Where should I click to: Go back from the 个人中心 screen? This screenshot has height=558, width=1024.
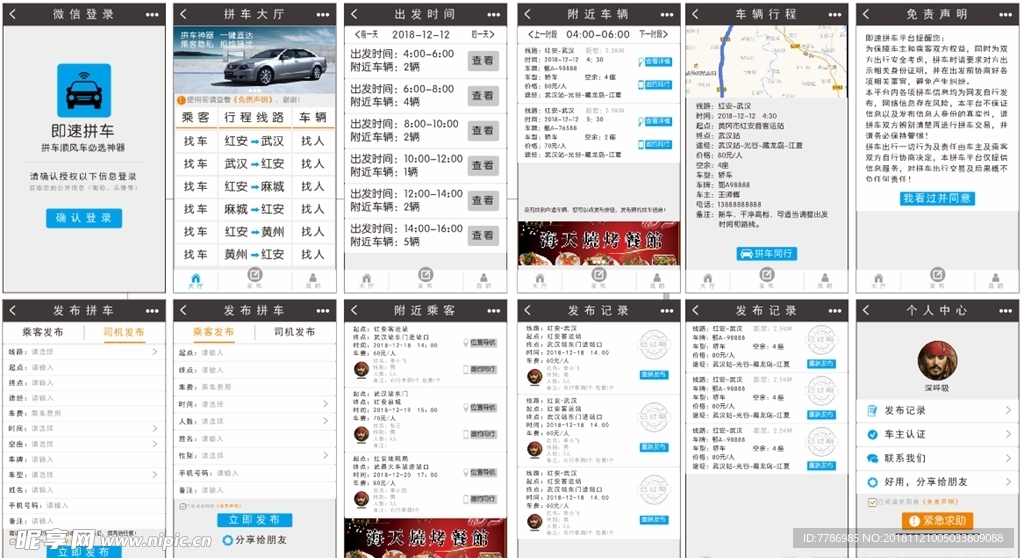pos(867,310)
